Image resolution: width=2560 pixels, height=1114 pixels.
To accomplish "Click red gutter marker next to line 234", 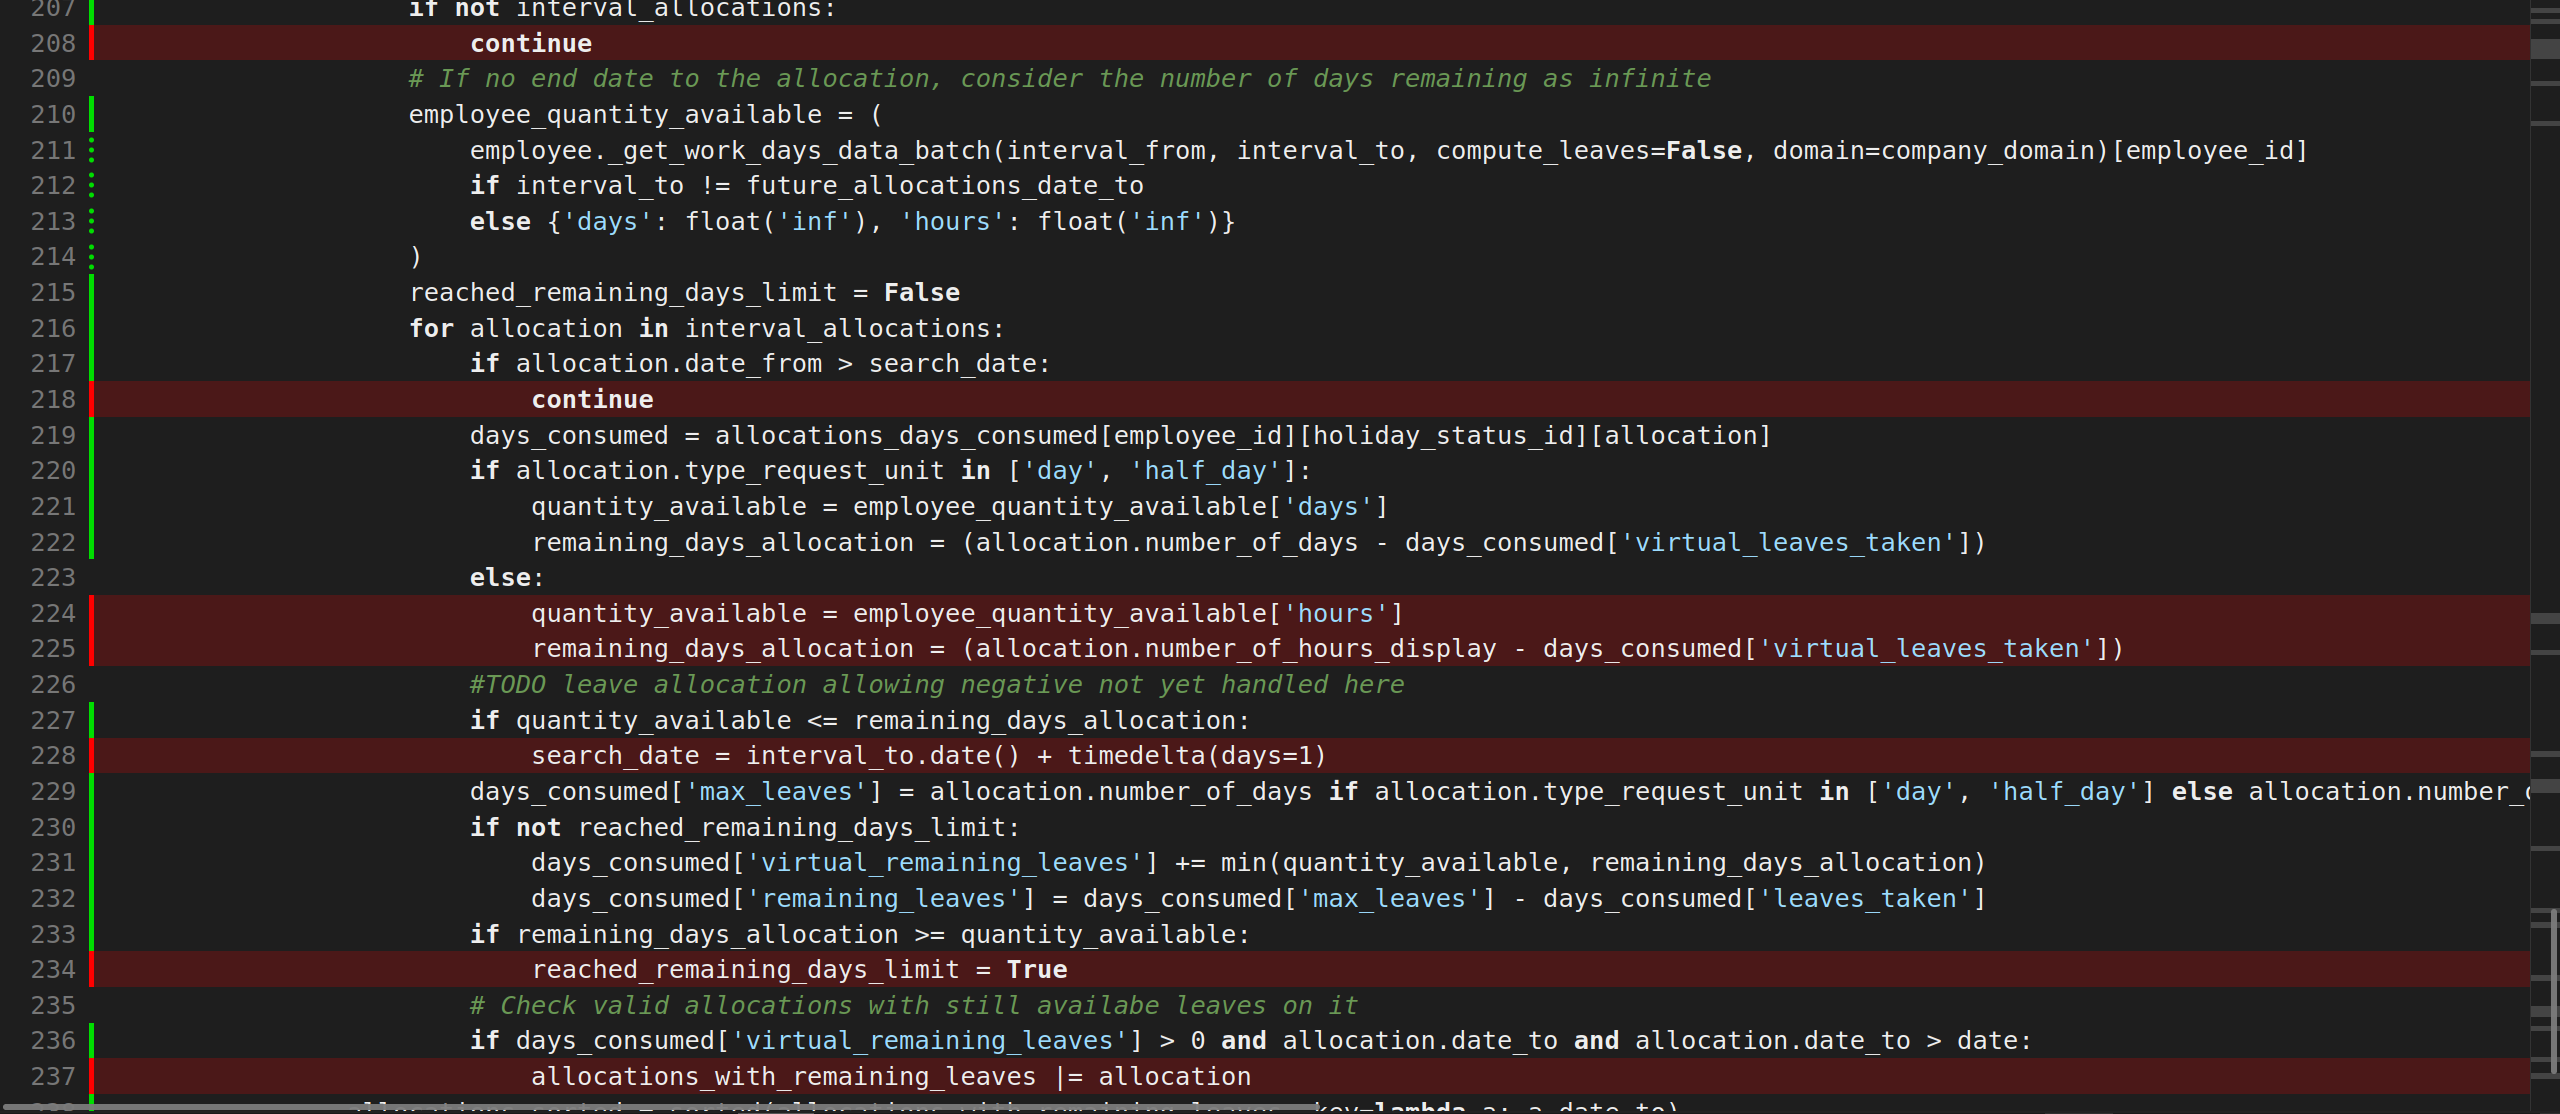I will tap(92, 969).
